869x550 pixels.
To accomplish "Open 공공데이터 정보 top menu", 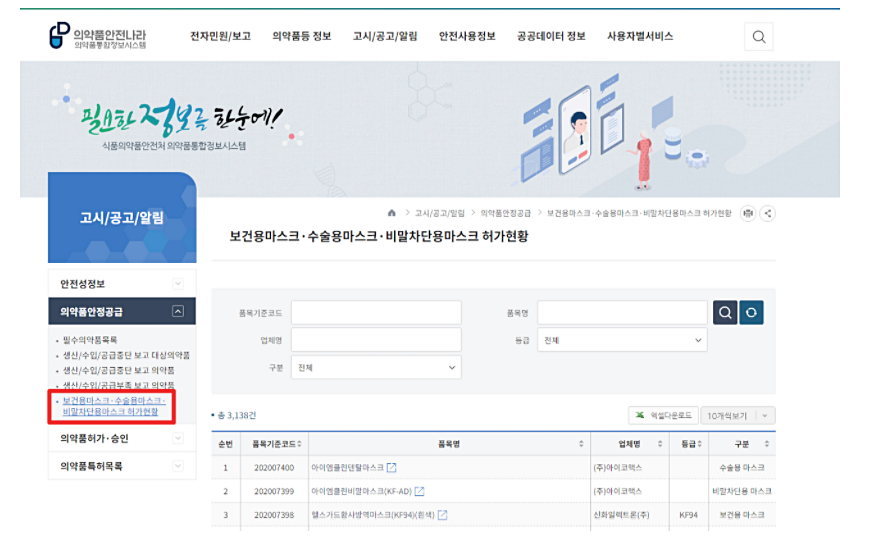I will 551,37.
